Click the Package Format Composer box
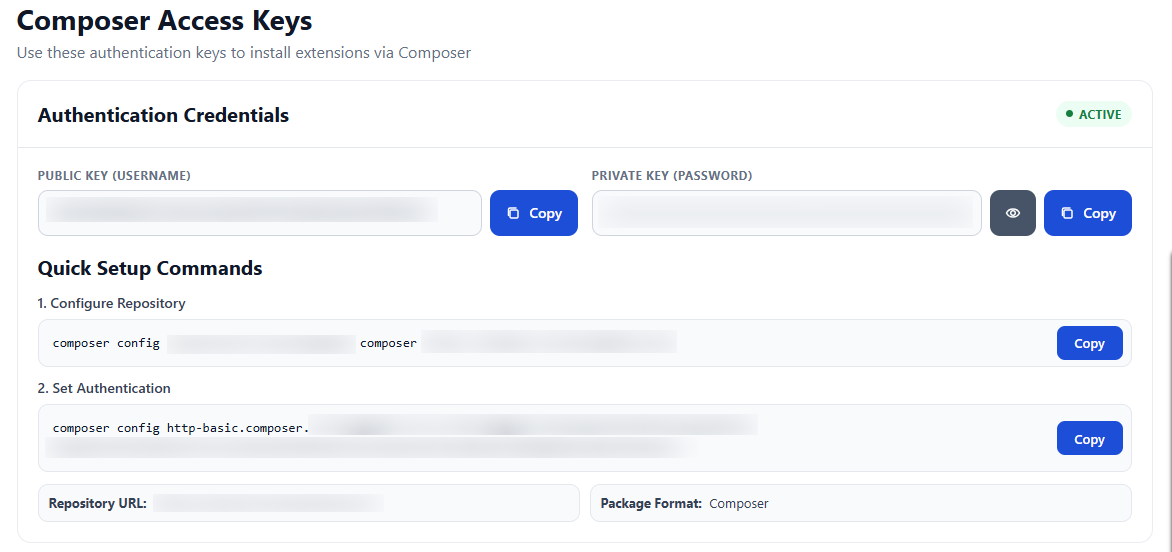This screenshot has height=552, width=1172. click(x=860, y=503)
